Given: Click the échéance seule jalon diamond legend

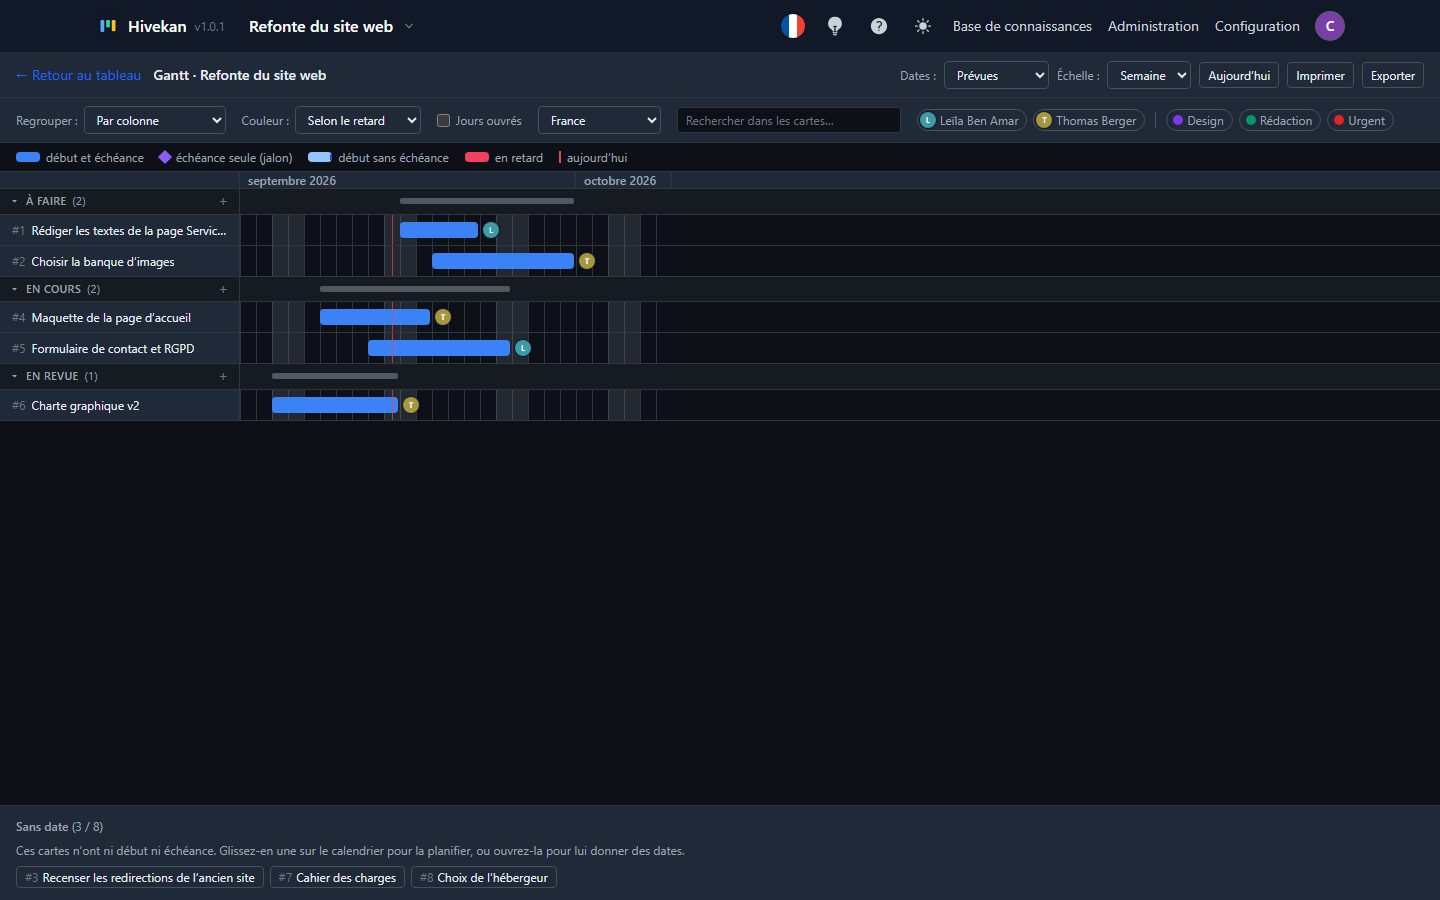Looking at the screenshot, I should coord(165,157).
